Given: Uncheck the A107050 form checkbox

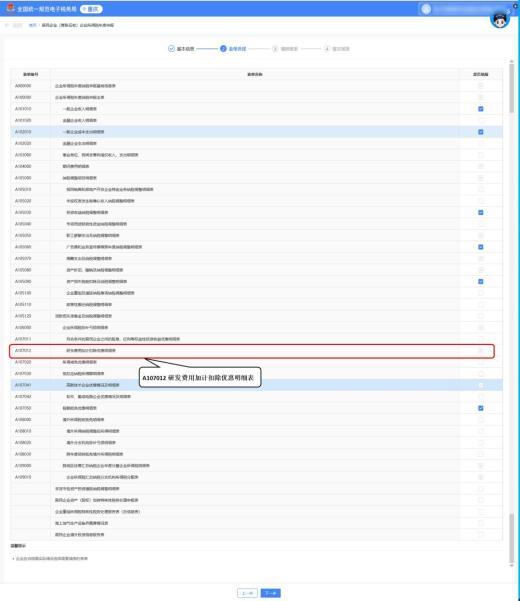Looking at the screenshot, I should [481, 408].
